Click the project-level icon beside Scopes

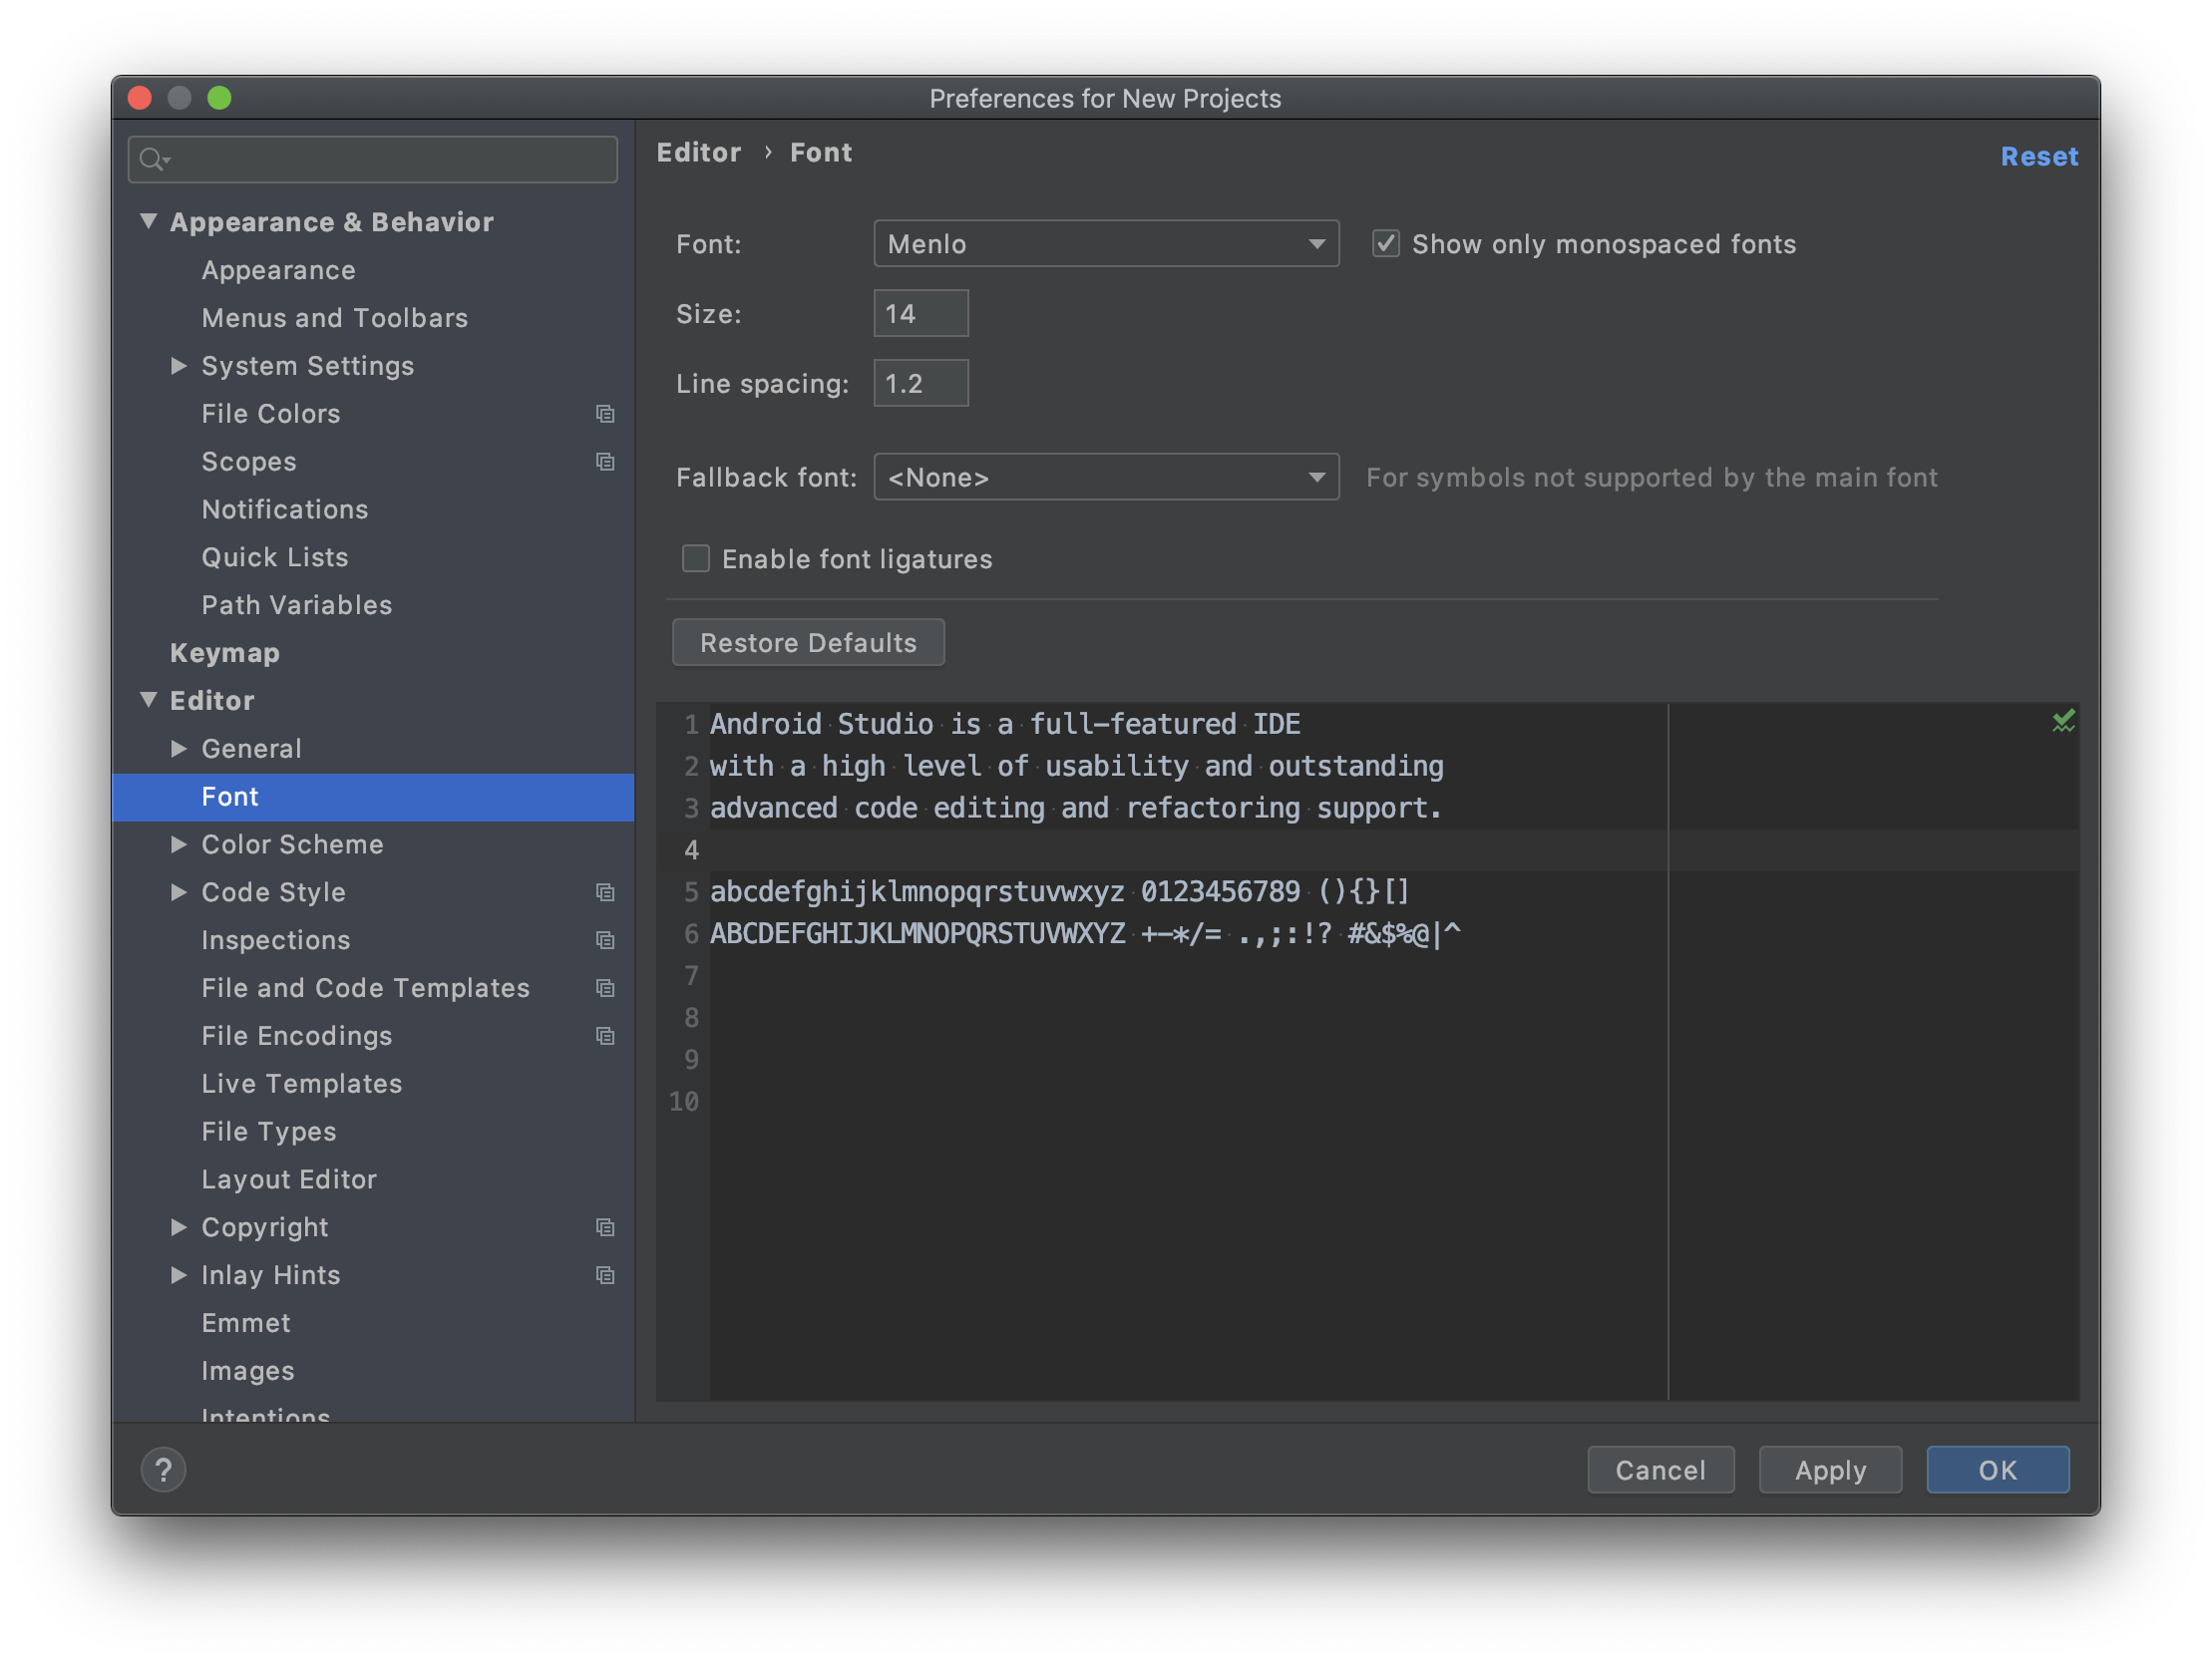click(605, 462)
